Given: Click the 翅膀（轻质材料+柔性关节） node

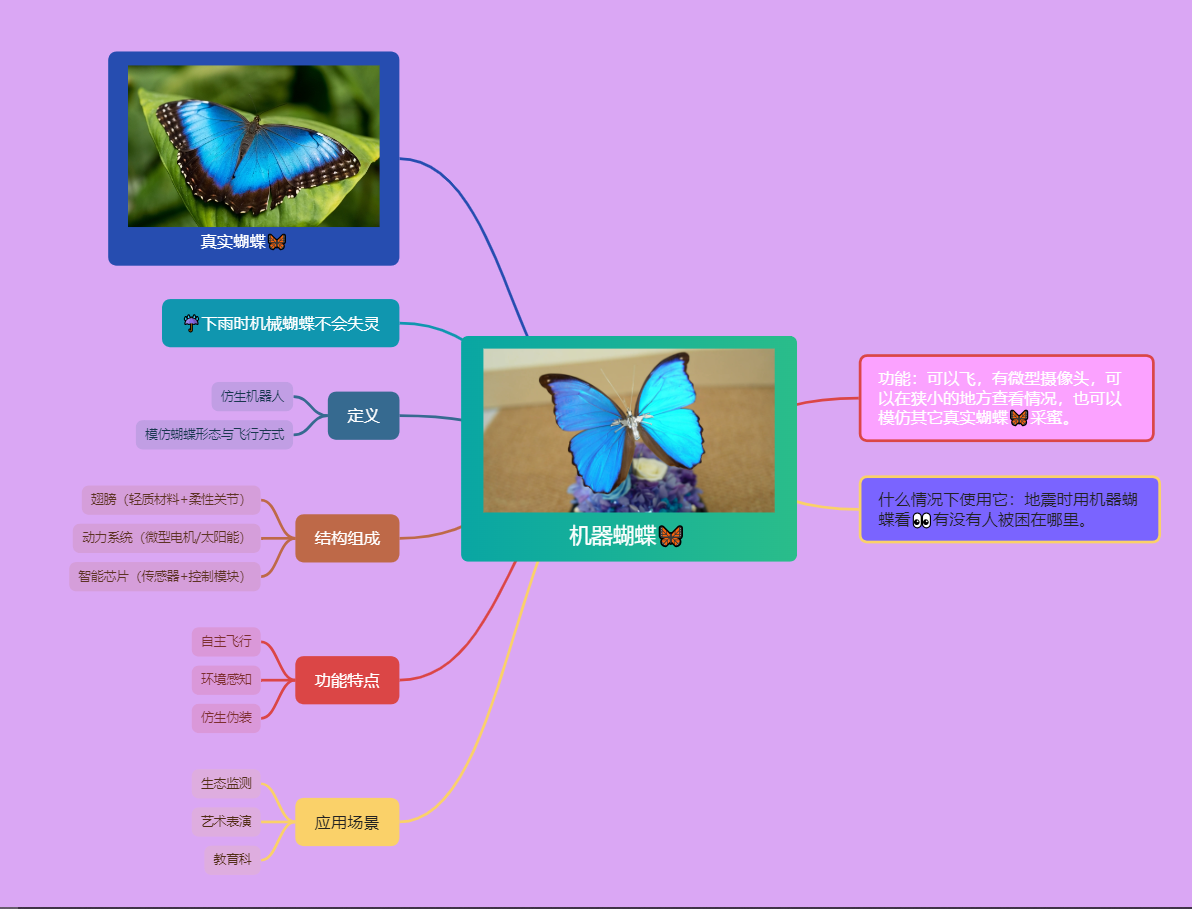Looking at the screenshot, I should pyautogui.click(x=171, y=499).
